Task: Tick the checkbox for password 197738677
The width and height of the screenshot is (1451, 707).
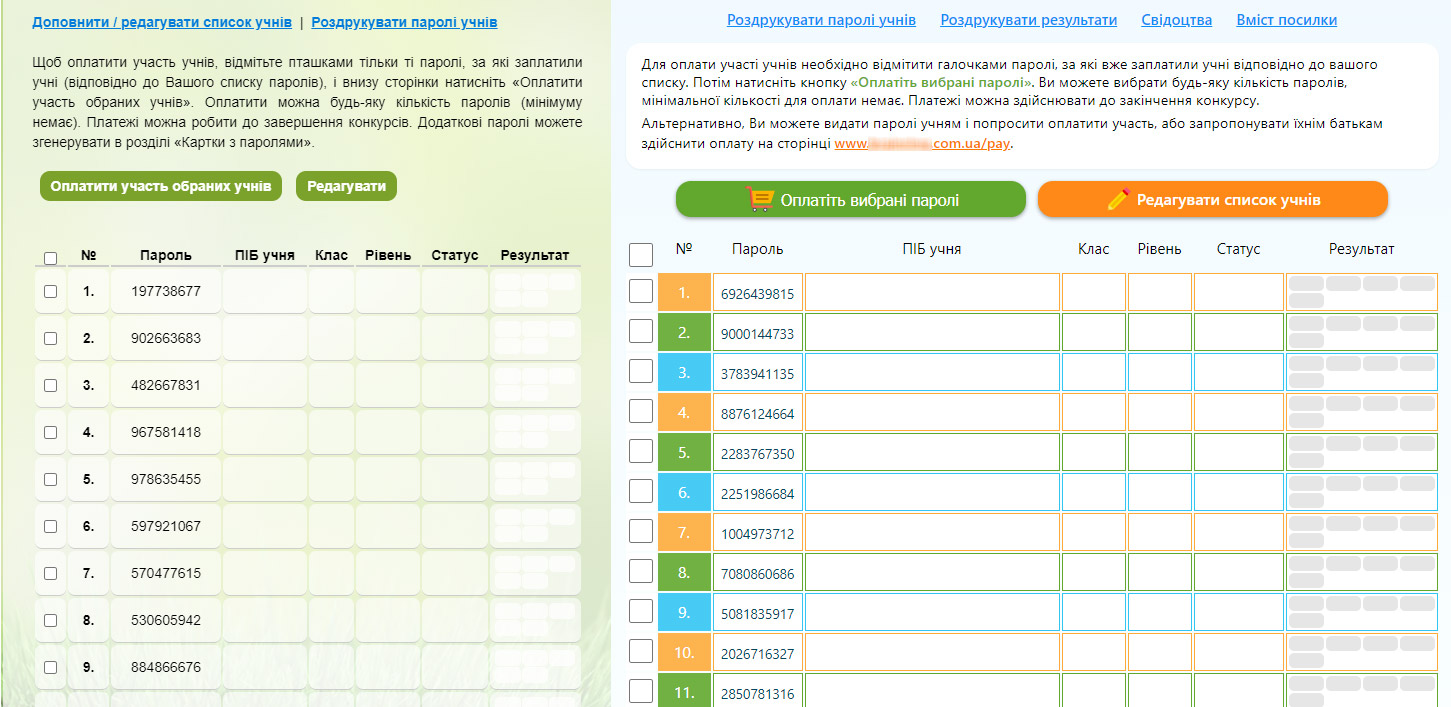Action: [x=51, y=291]
